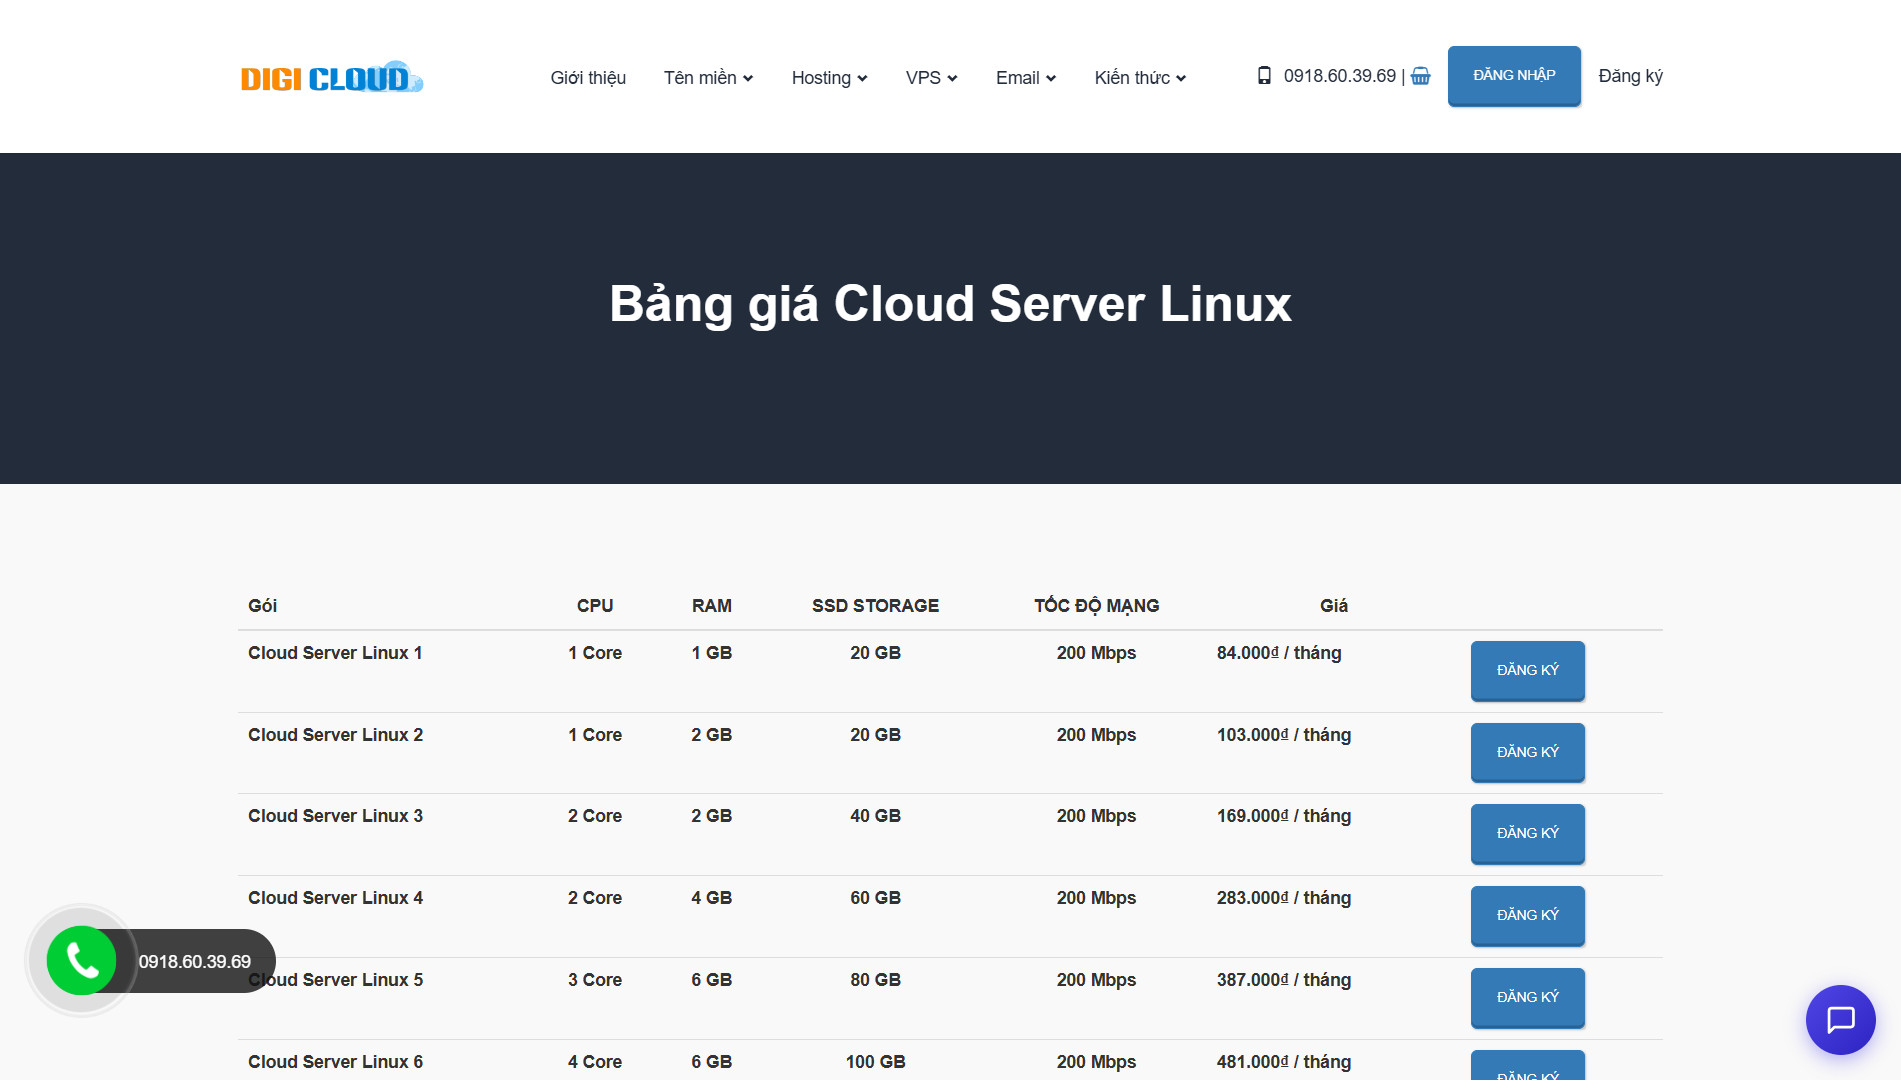The height and width of the screenshot is (1080, 1901).
Task: Click the ĐĂNG NHẬP button
Action: click(x=1514, y=75)
